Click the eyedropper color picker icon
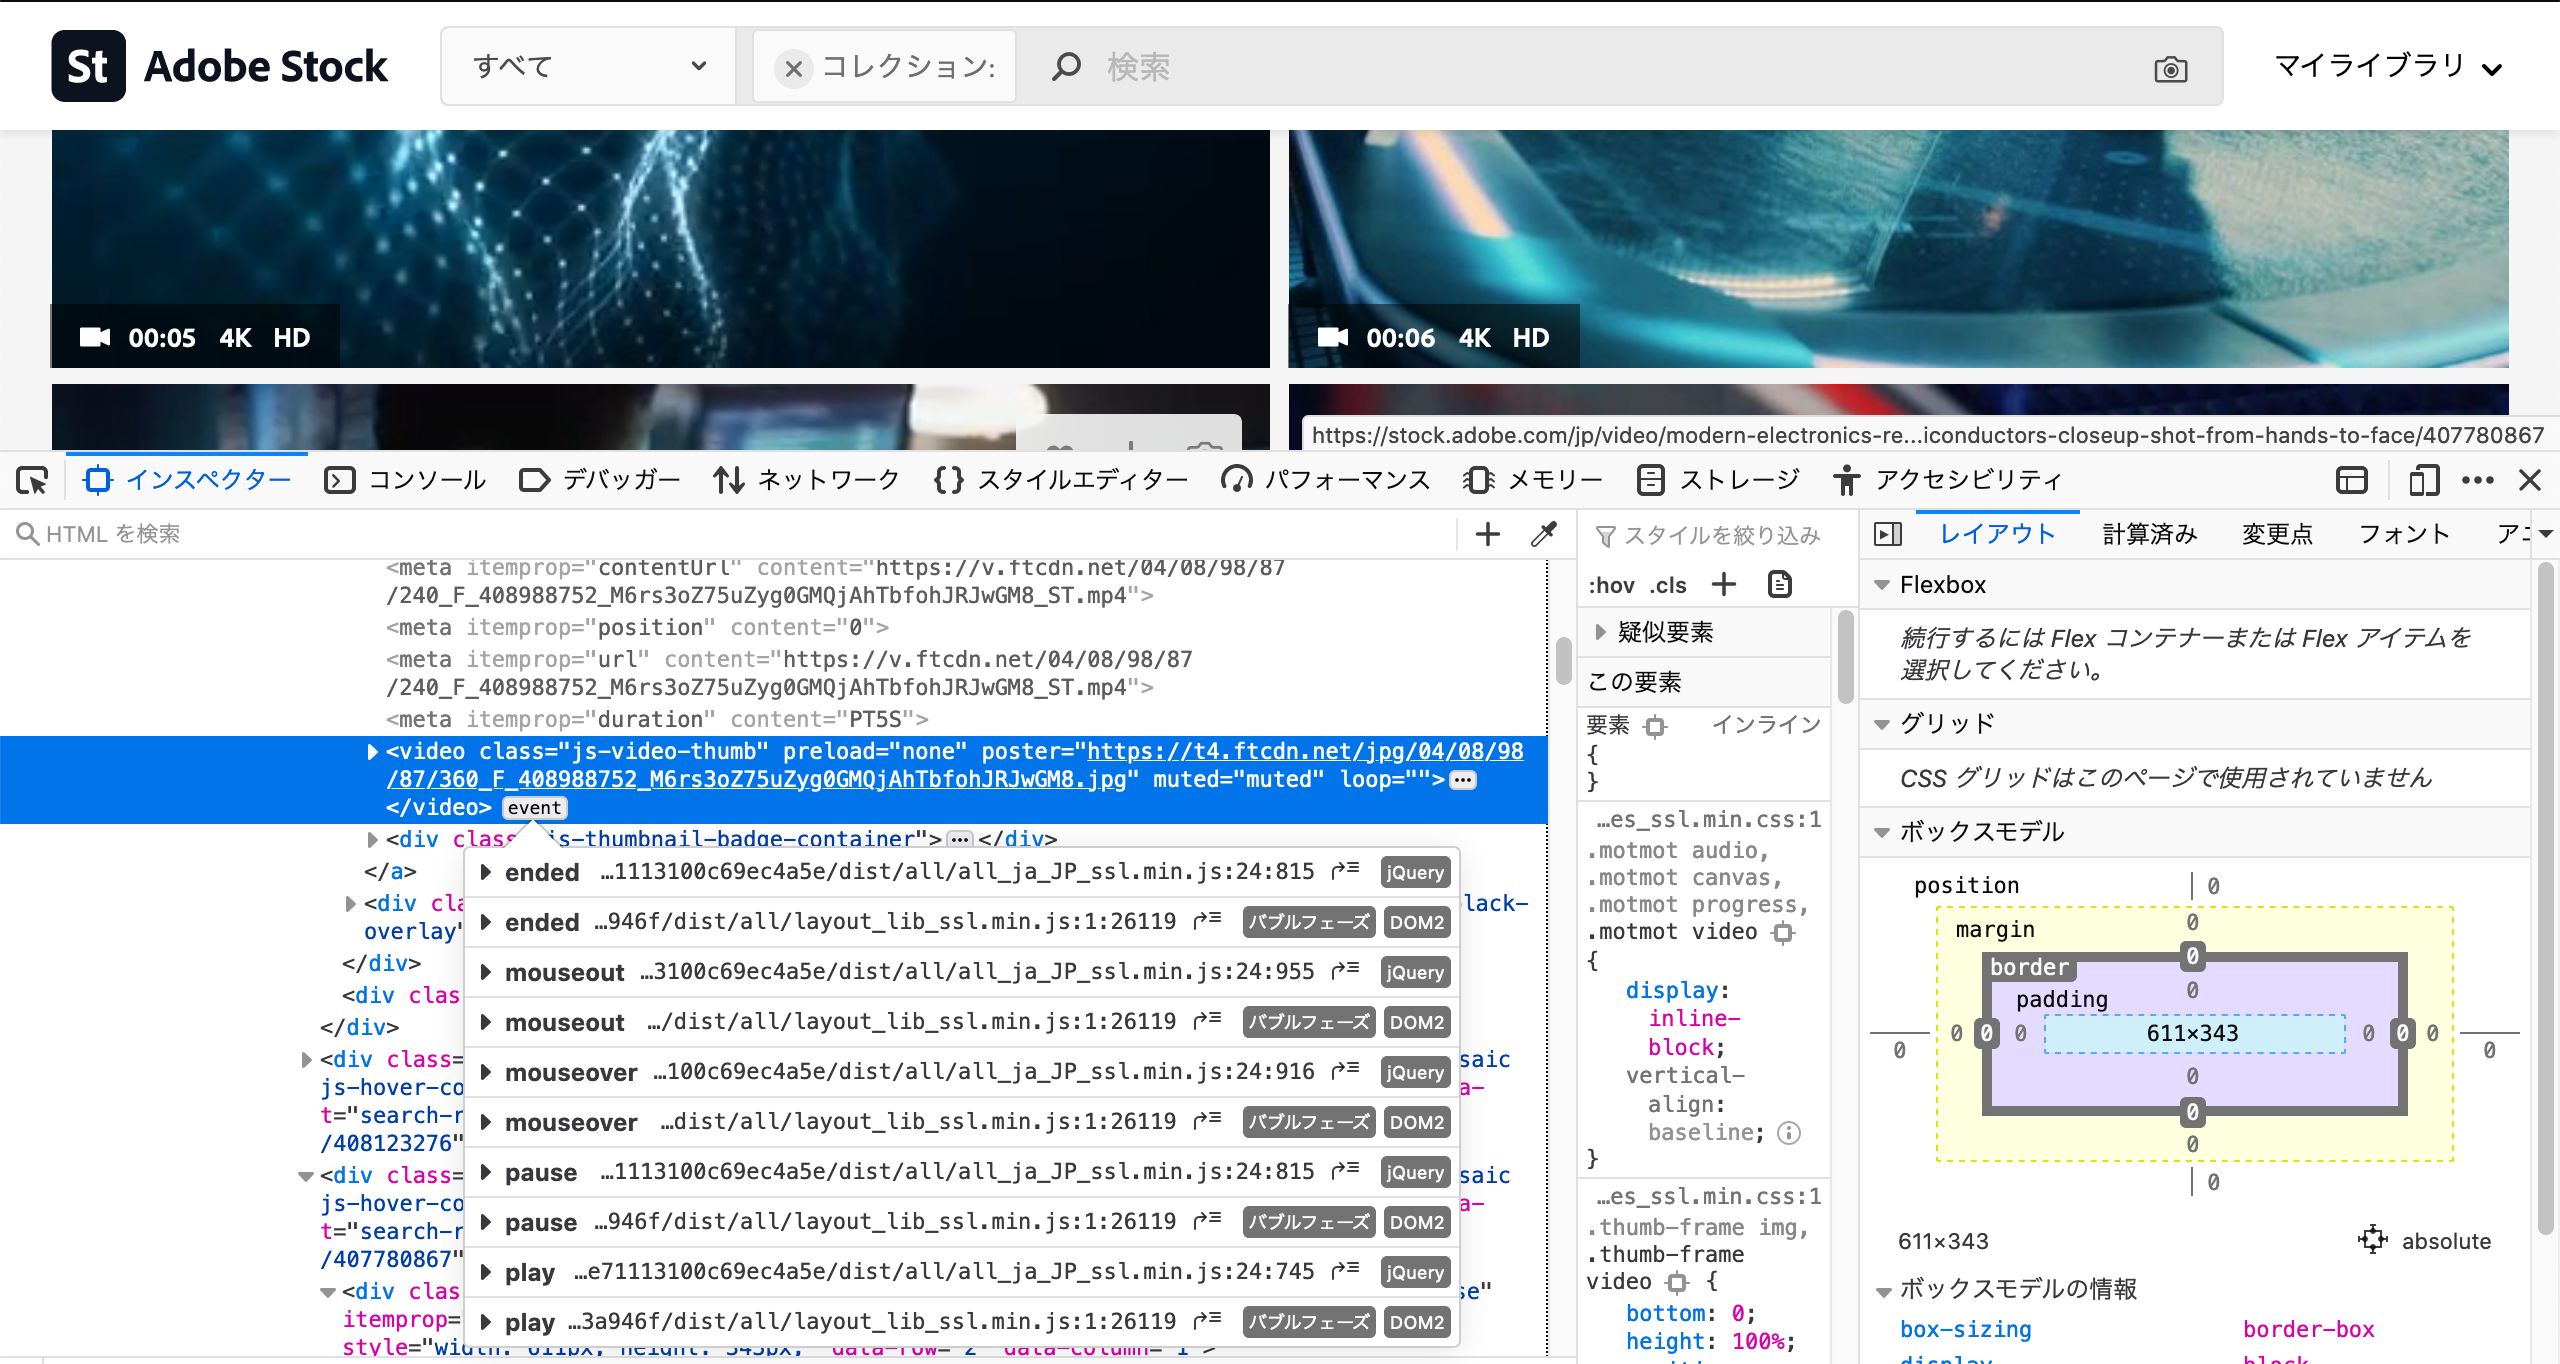2560x1364 pixels. tap(1543, 534)
